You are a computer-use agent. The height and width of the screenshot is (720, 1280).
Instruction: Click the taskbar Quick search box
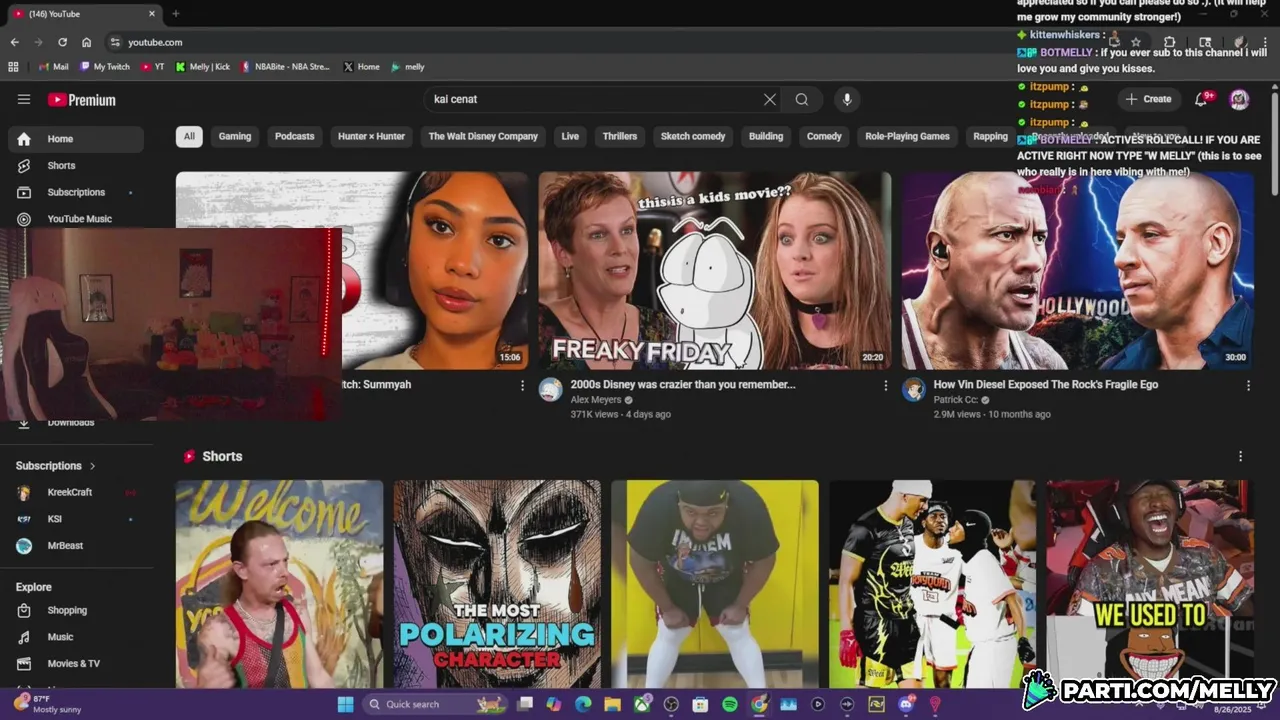pos(435,704)
